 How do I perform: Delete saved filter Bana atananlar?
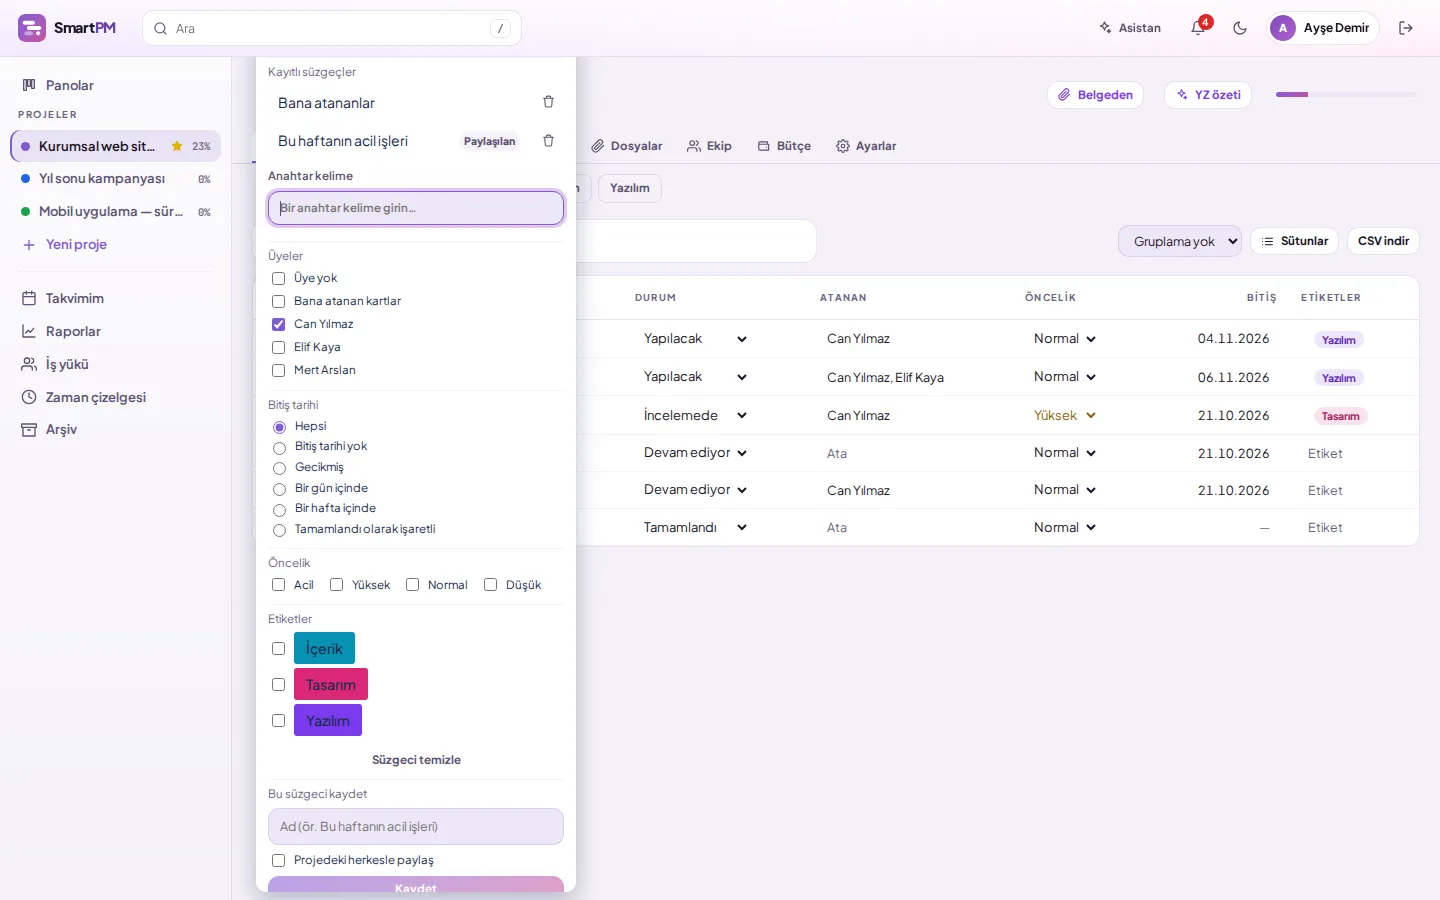[548, 102]
